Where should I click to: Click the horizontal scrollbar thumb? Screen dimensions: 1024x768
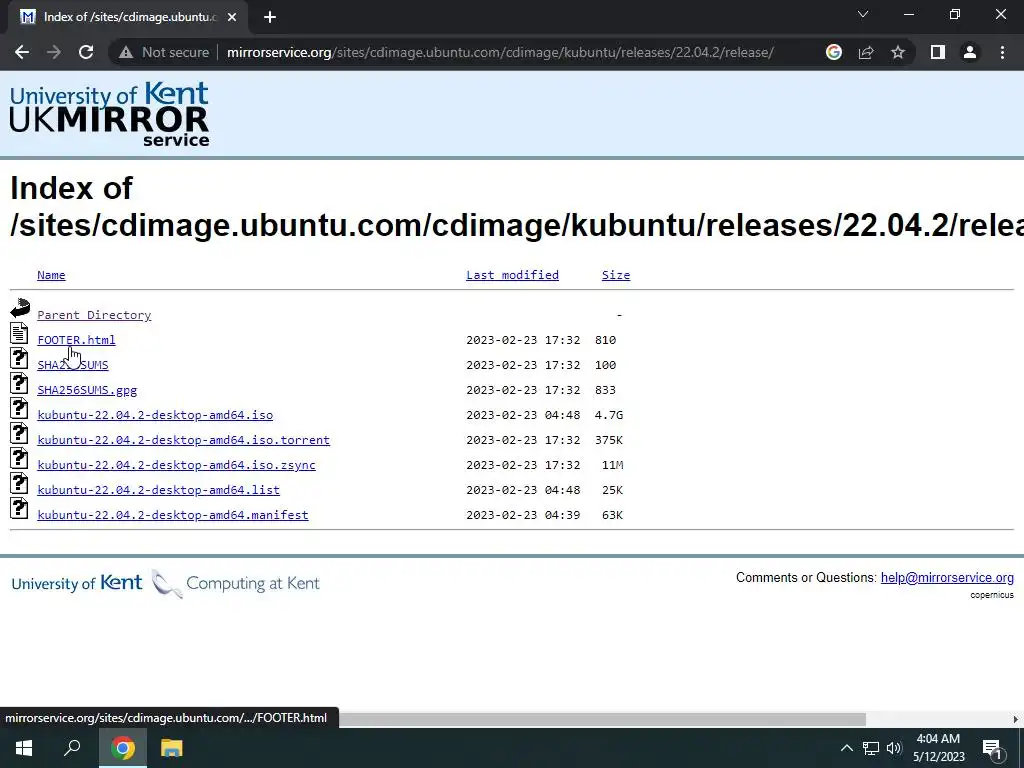click(x=602, y=719)
